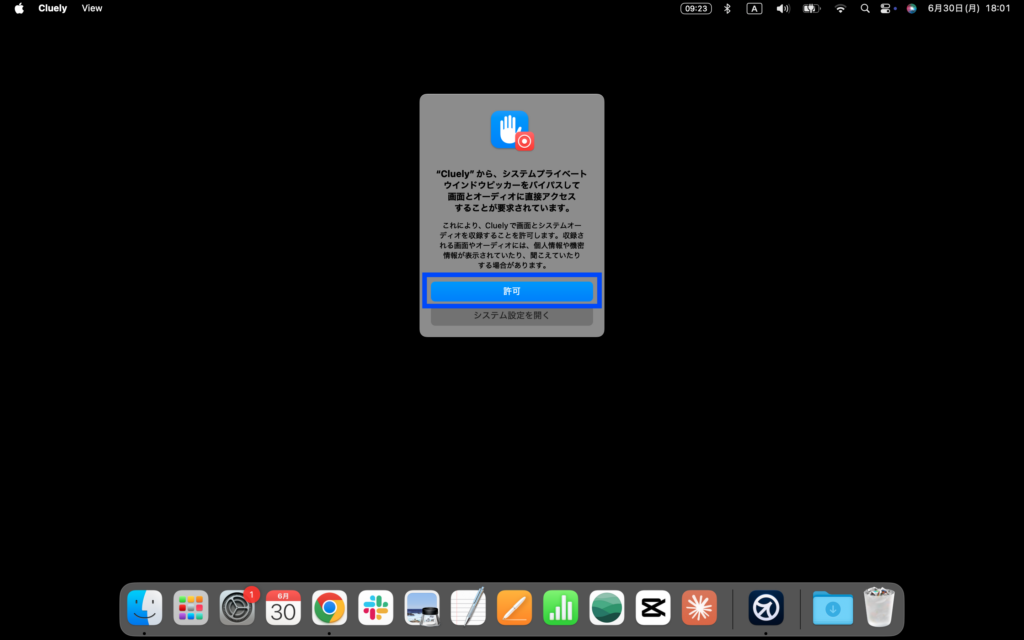Screen dimensions: 1024x640
Task: Launch Numbers from the Dock
Action: tap(560, 608)
